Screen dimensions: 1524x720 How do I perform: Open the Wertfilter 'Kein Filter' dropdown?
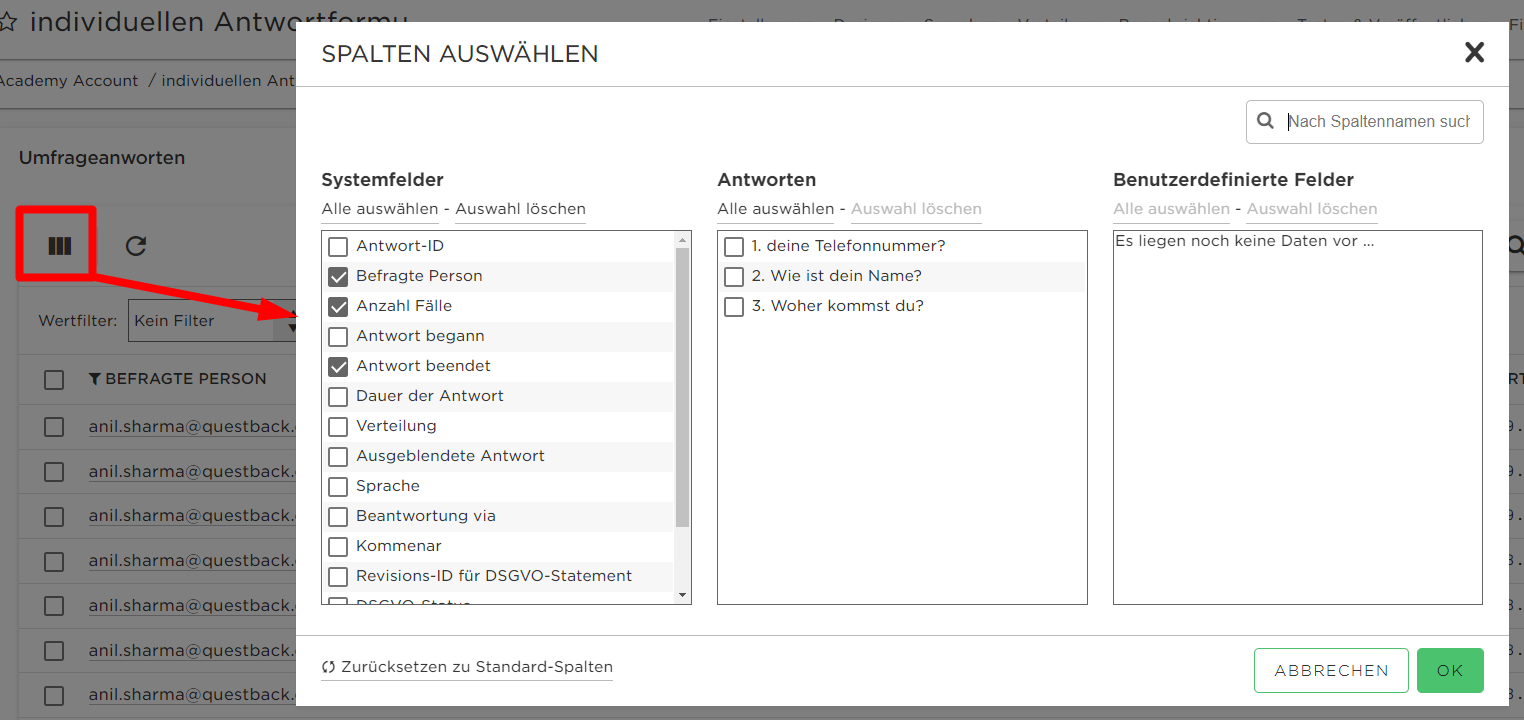[x=213, y=321]
